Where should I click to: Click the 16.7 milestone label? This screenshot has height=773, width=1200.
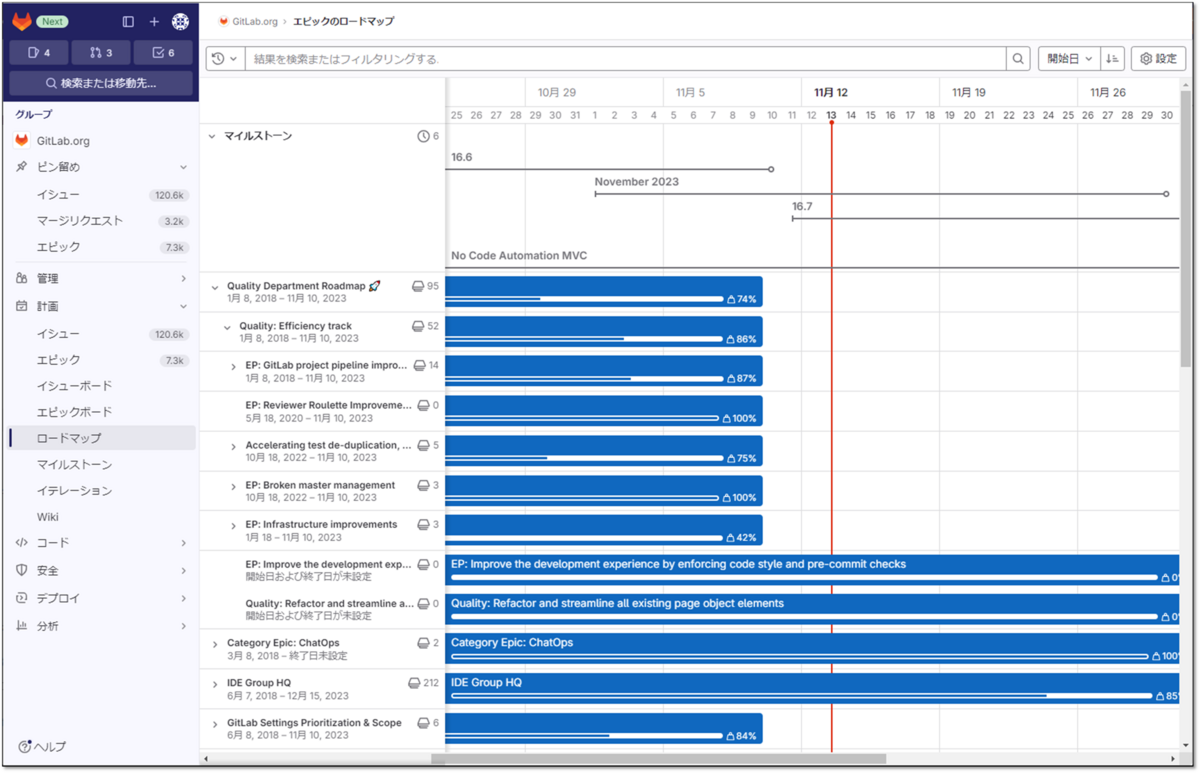[x=802, y=206]
